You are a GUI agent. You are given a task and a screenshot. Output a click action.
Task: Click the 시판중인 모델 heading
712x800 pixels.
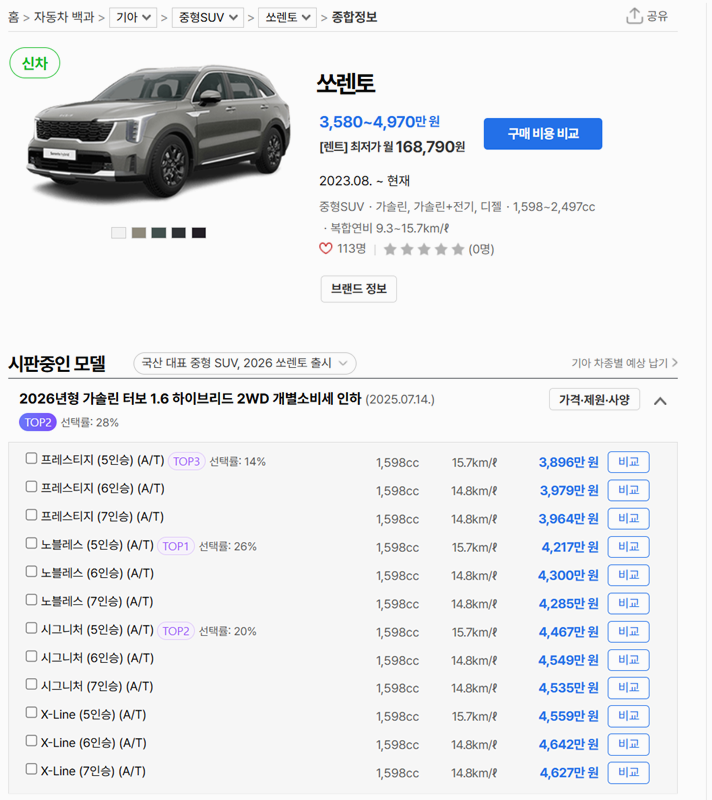click(57, 363)
